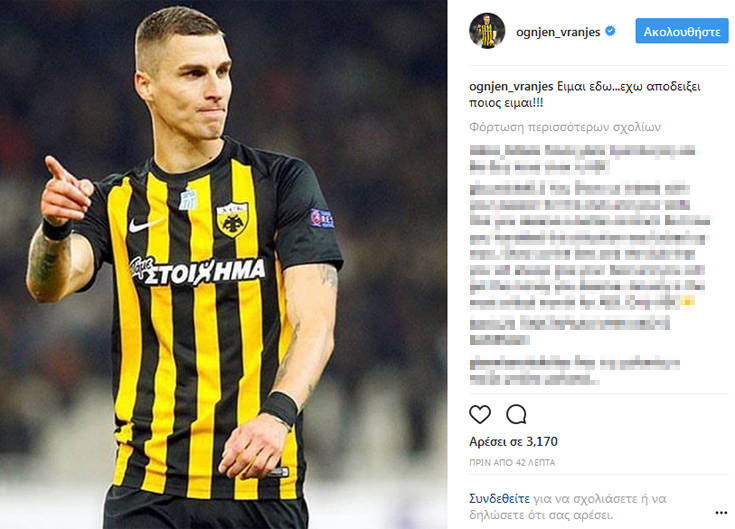Click the main photo of the player
Image resolution: width=735 pixels, height=529 pixels.
coord(223,264)
